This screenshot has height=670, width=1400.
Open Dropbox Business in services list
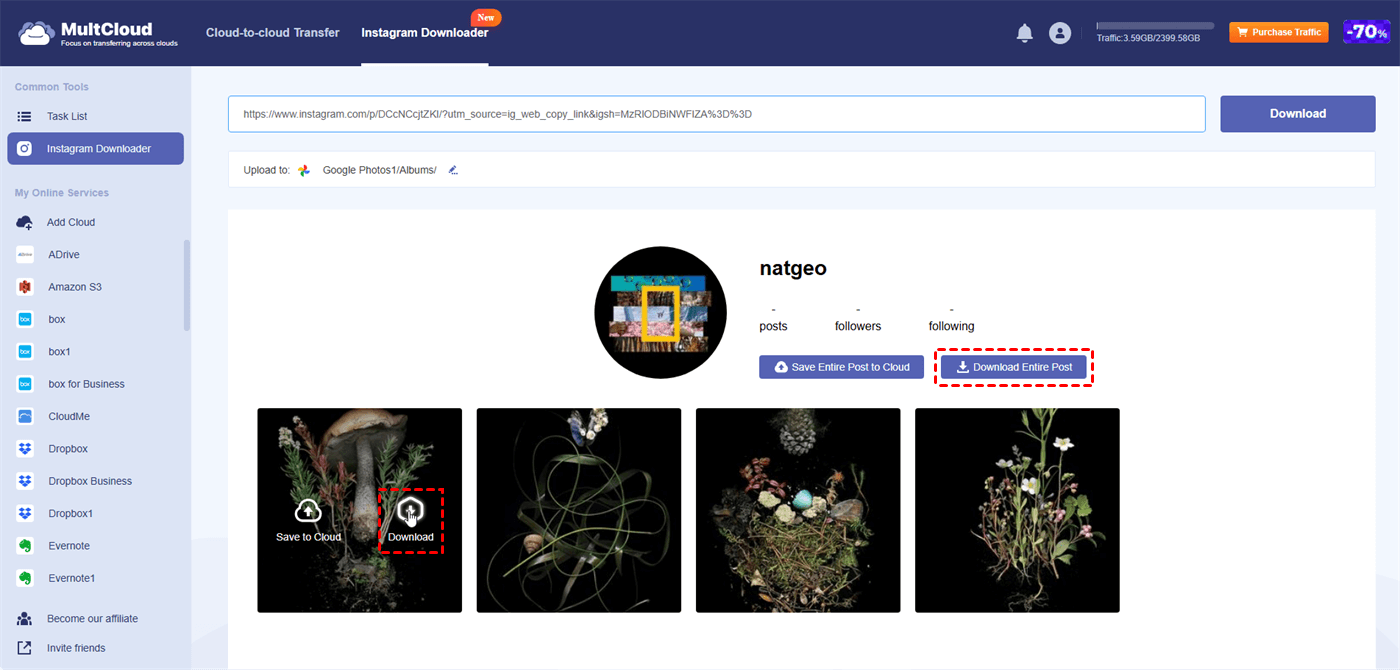pyautogui.click(x=90, y=481)
